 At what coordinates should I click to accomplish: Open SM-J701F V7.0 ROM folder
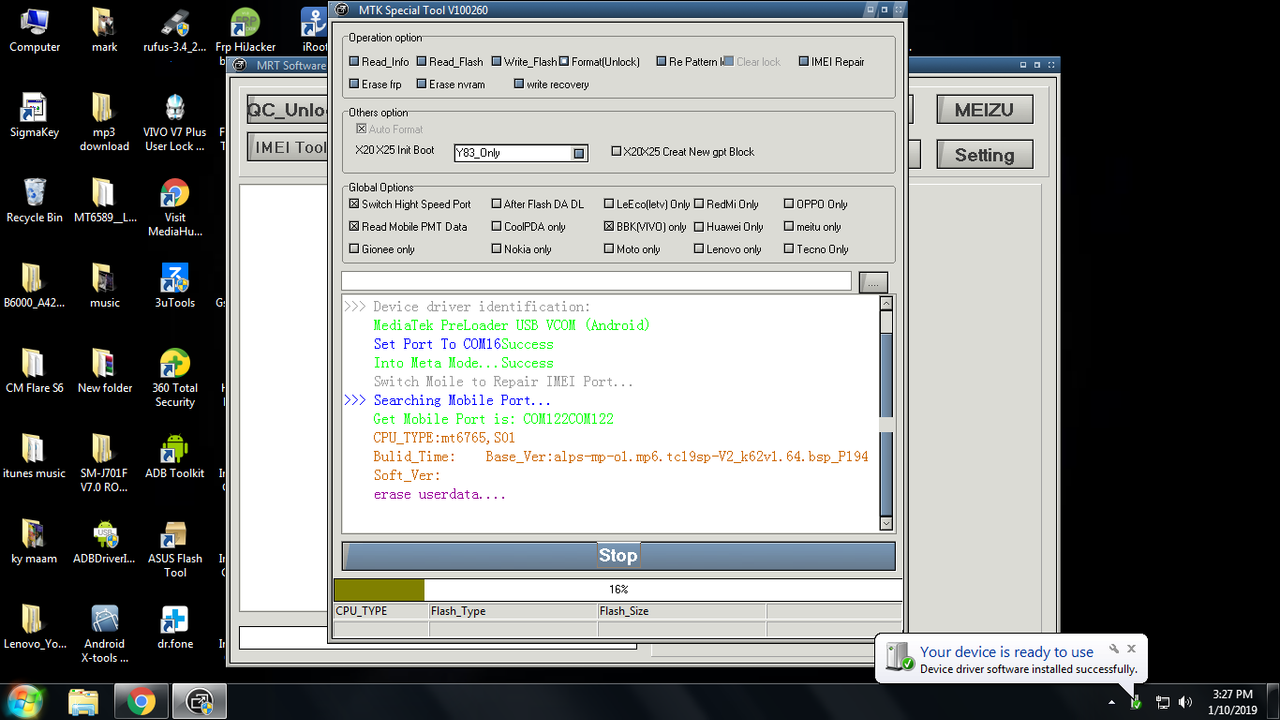pos(104,464)
